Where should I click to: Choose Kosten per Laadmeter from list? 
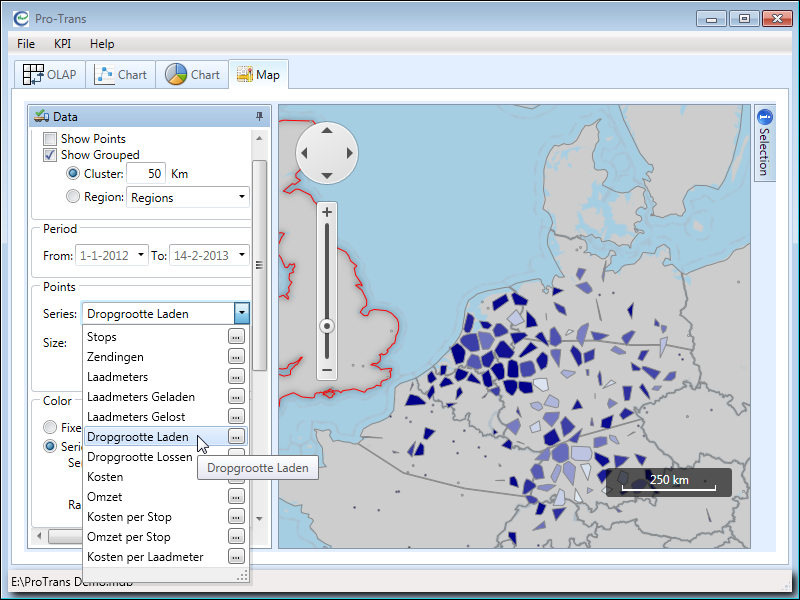click(x=145, y=557)
